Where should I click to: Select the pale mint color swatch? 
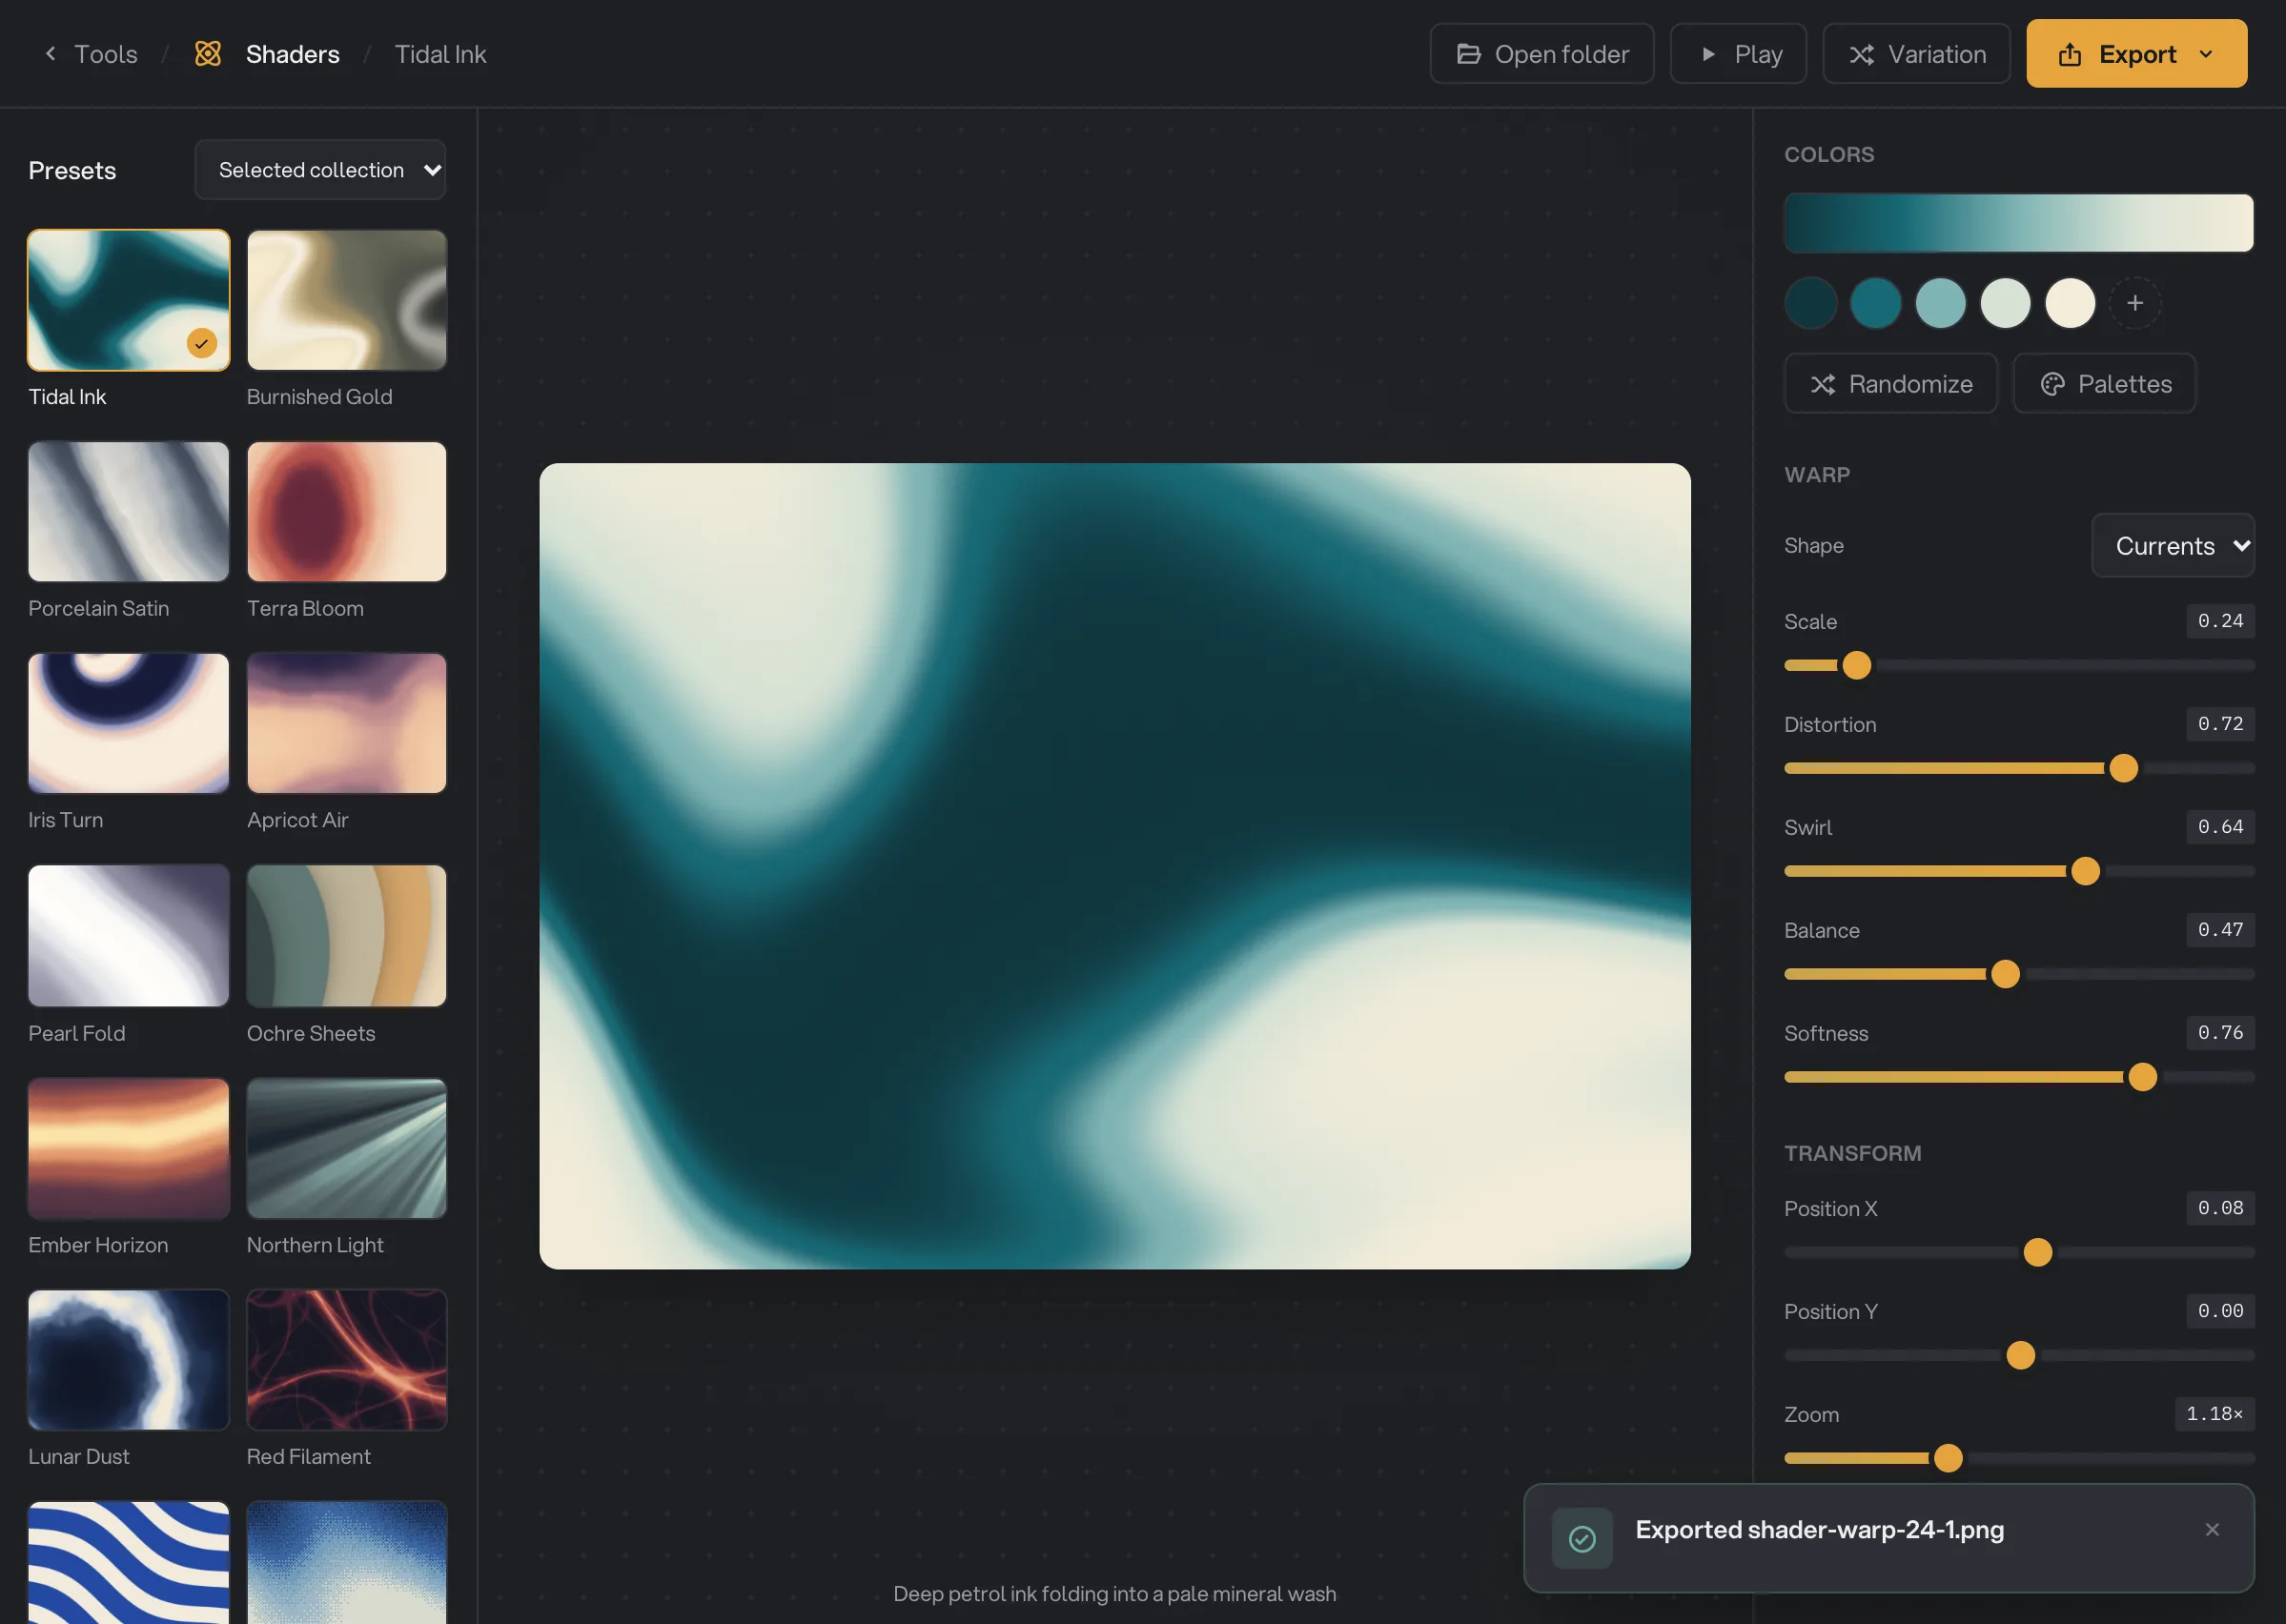tap(2005, 302)
